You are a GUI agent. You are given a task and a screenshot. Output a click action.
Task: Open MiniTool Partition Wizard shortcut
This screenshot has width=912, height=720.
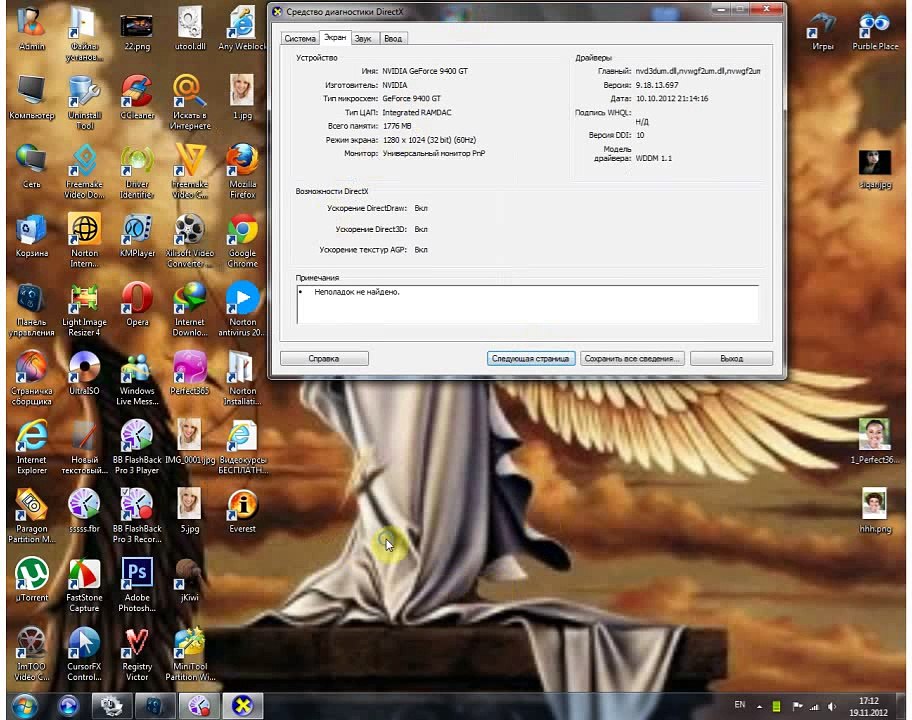(190, 653)
